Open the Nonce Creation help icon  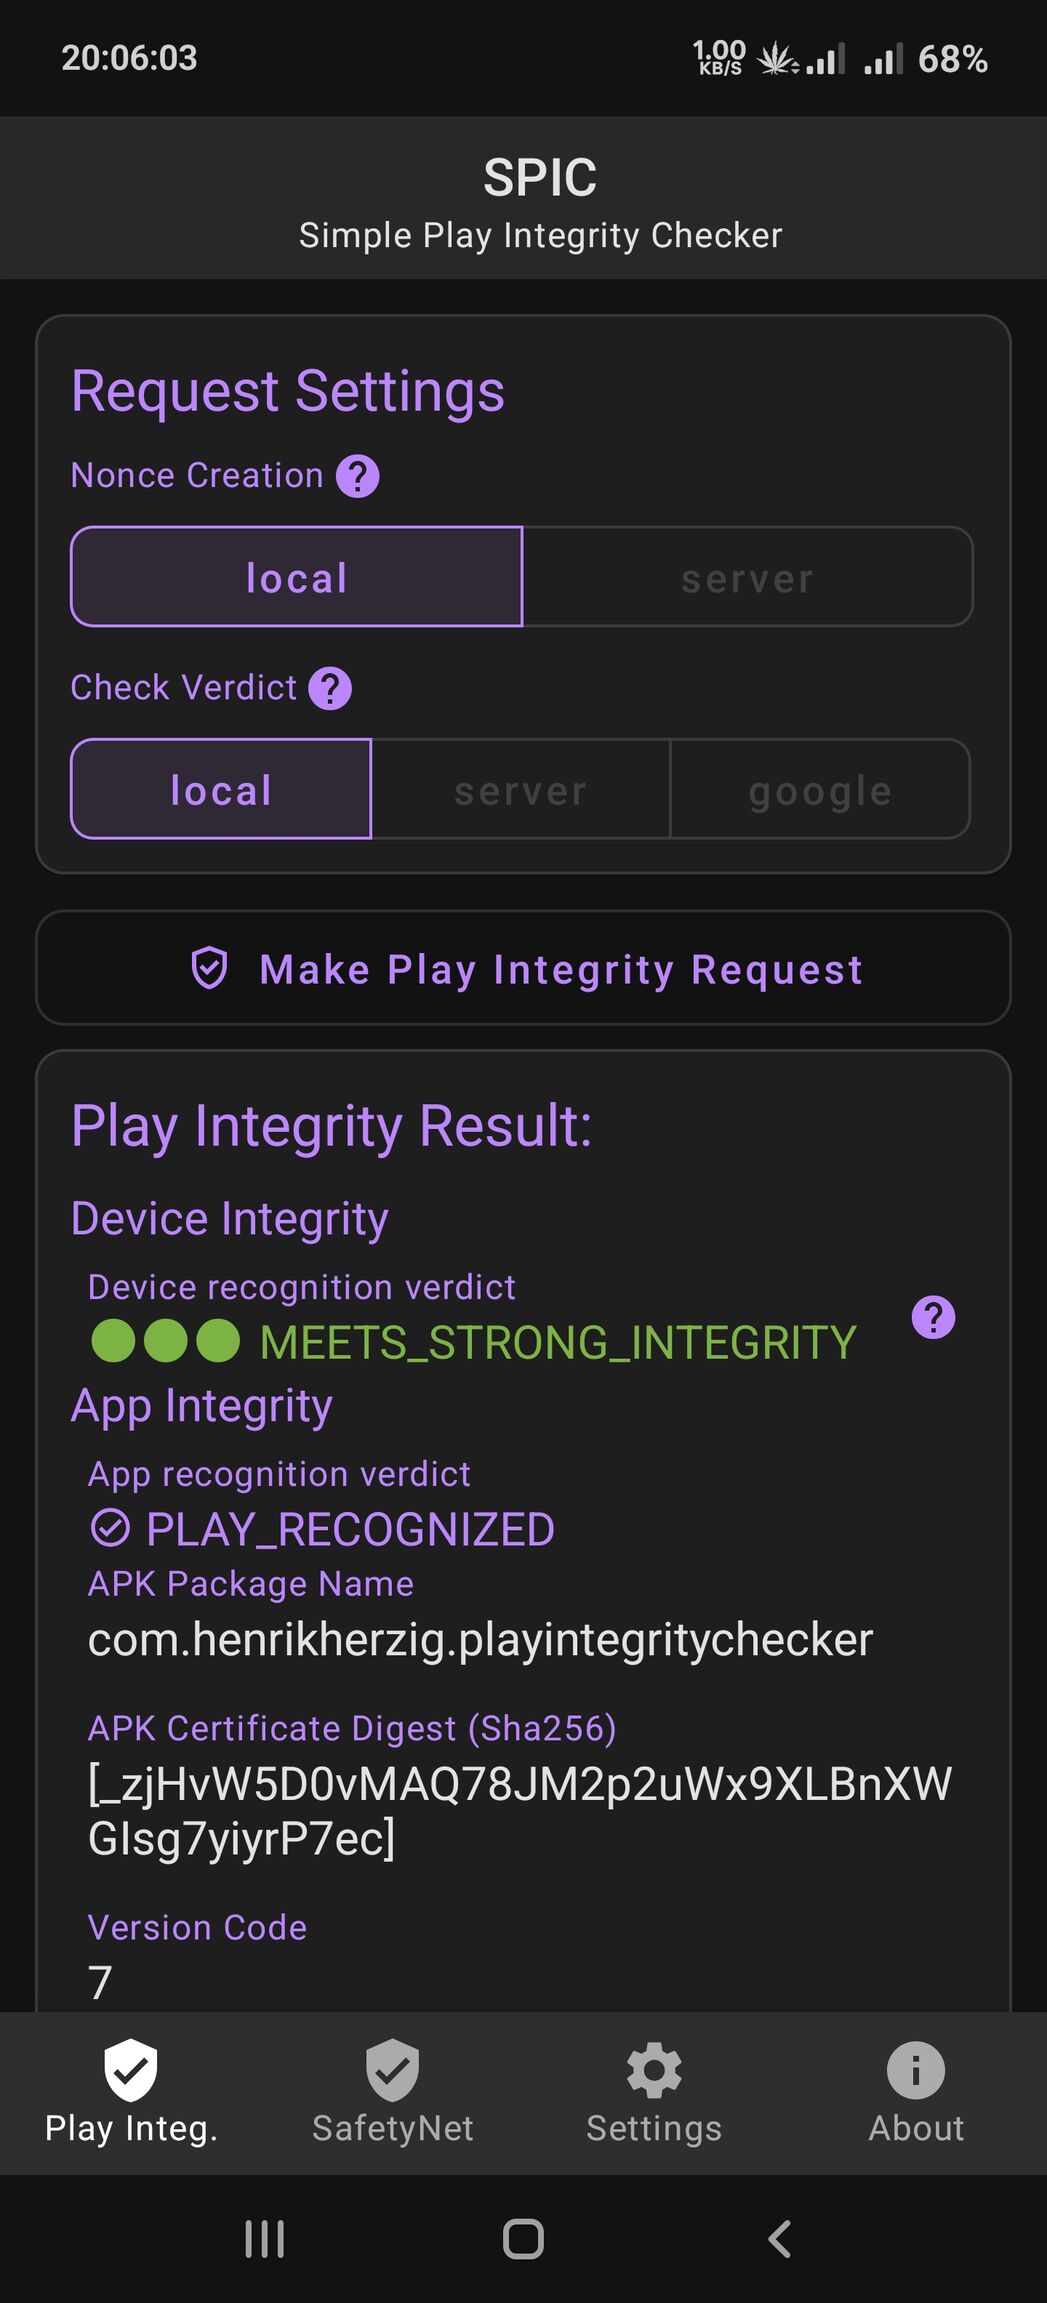click(357, 476)
